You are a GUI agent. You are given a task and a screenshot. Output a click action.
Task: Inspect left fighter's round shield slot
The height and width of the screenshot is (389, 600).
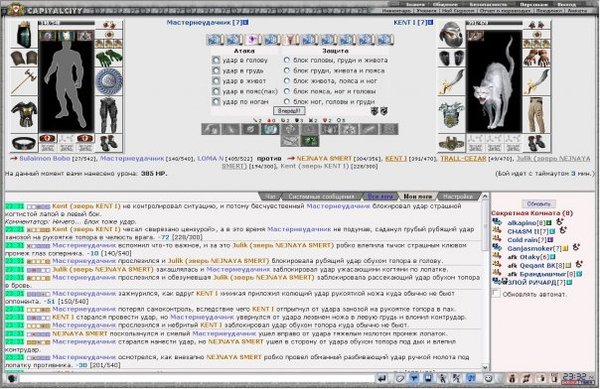click(x=109, y=81)
